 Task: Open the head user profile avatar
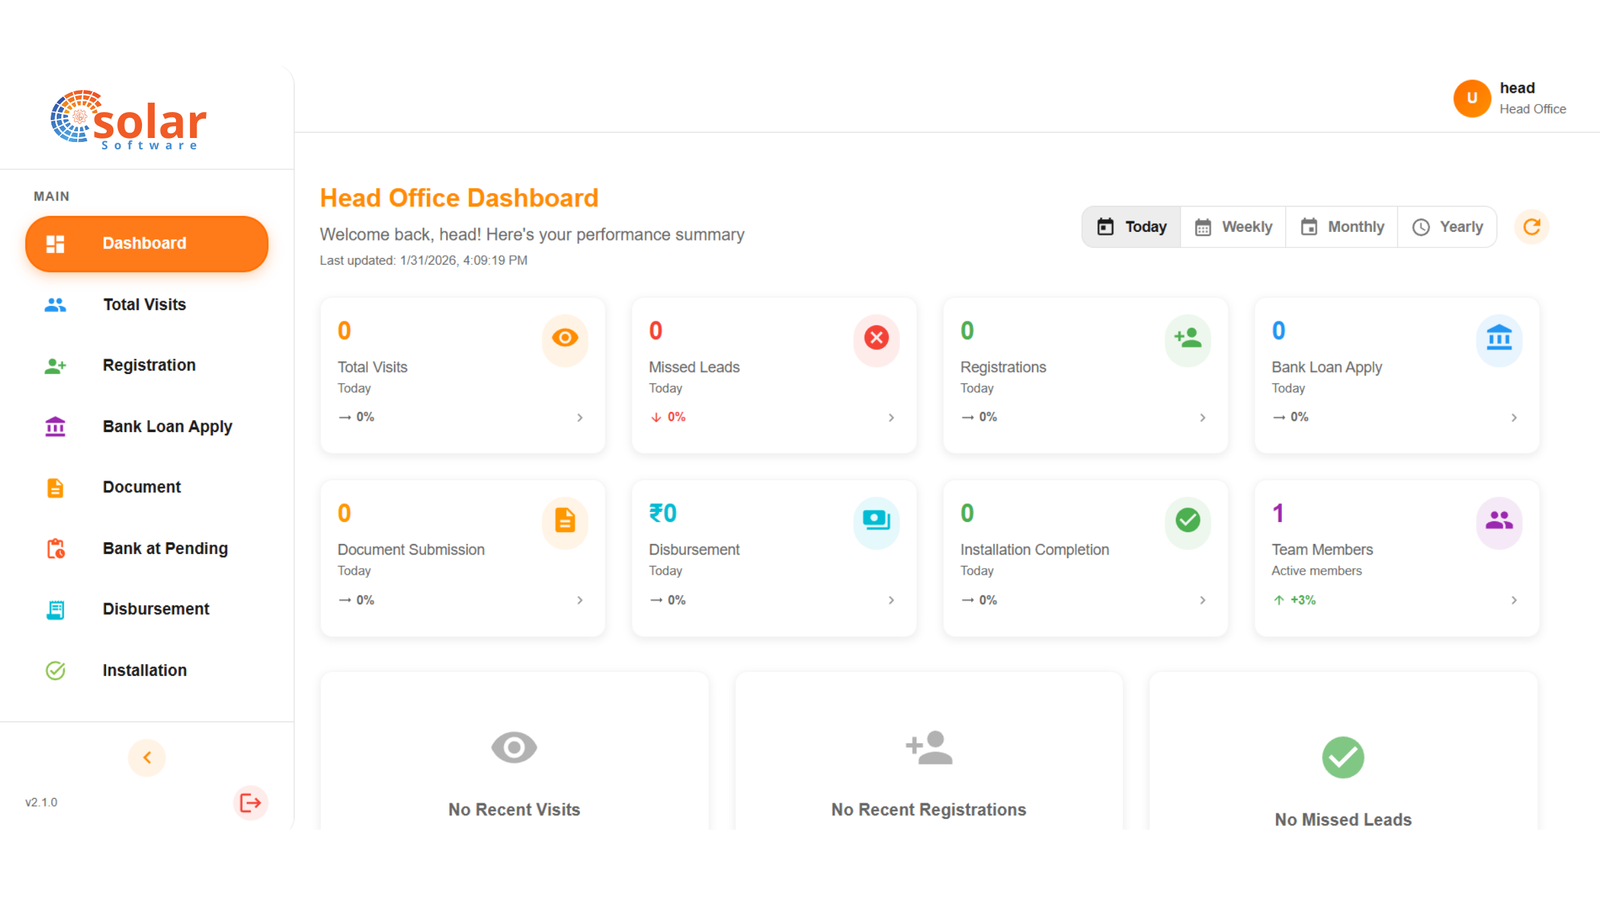coord(1472,98)
